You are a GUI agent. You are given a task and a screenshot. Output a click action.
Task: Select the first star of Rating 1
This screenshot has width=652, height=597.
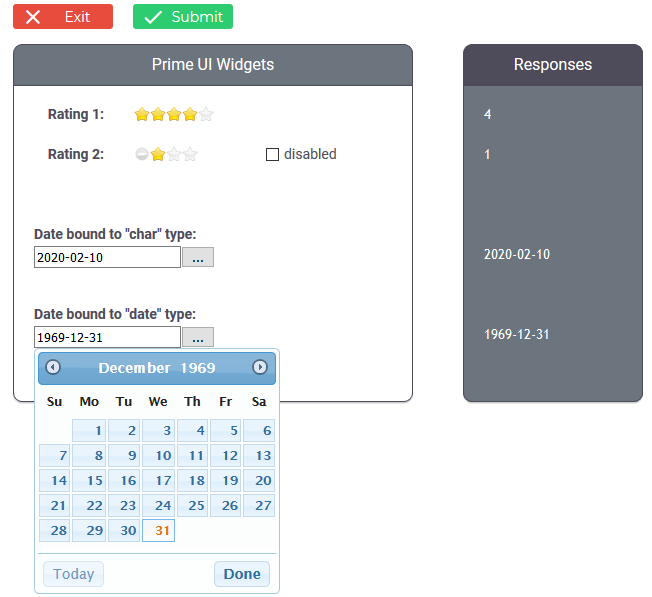[x=142, y=114]
